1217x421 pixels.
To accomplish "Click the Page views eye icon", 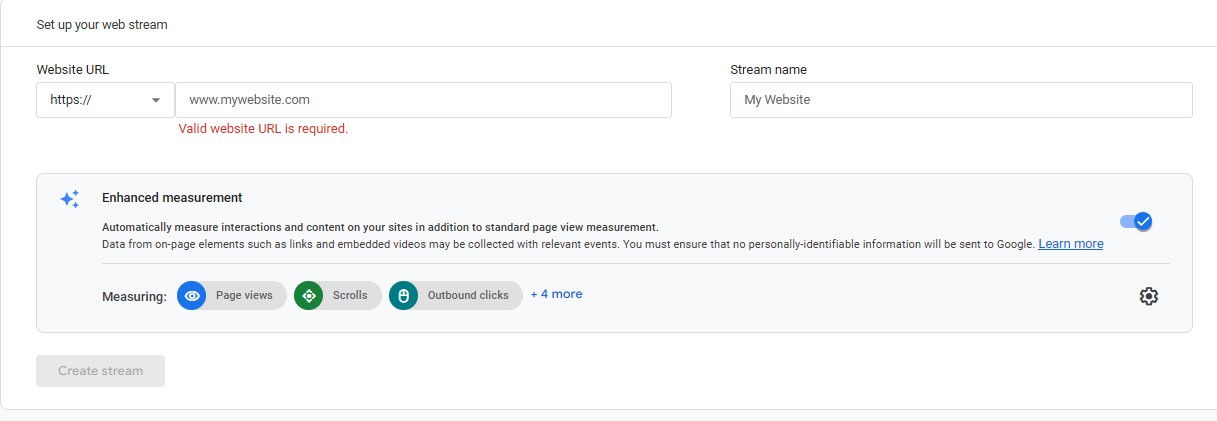I will point(192,296).
